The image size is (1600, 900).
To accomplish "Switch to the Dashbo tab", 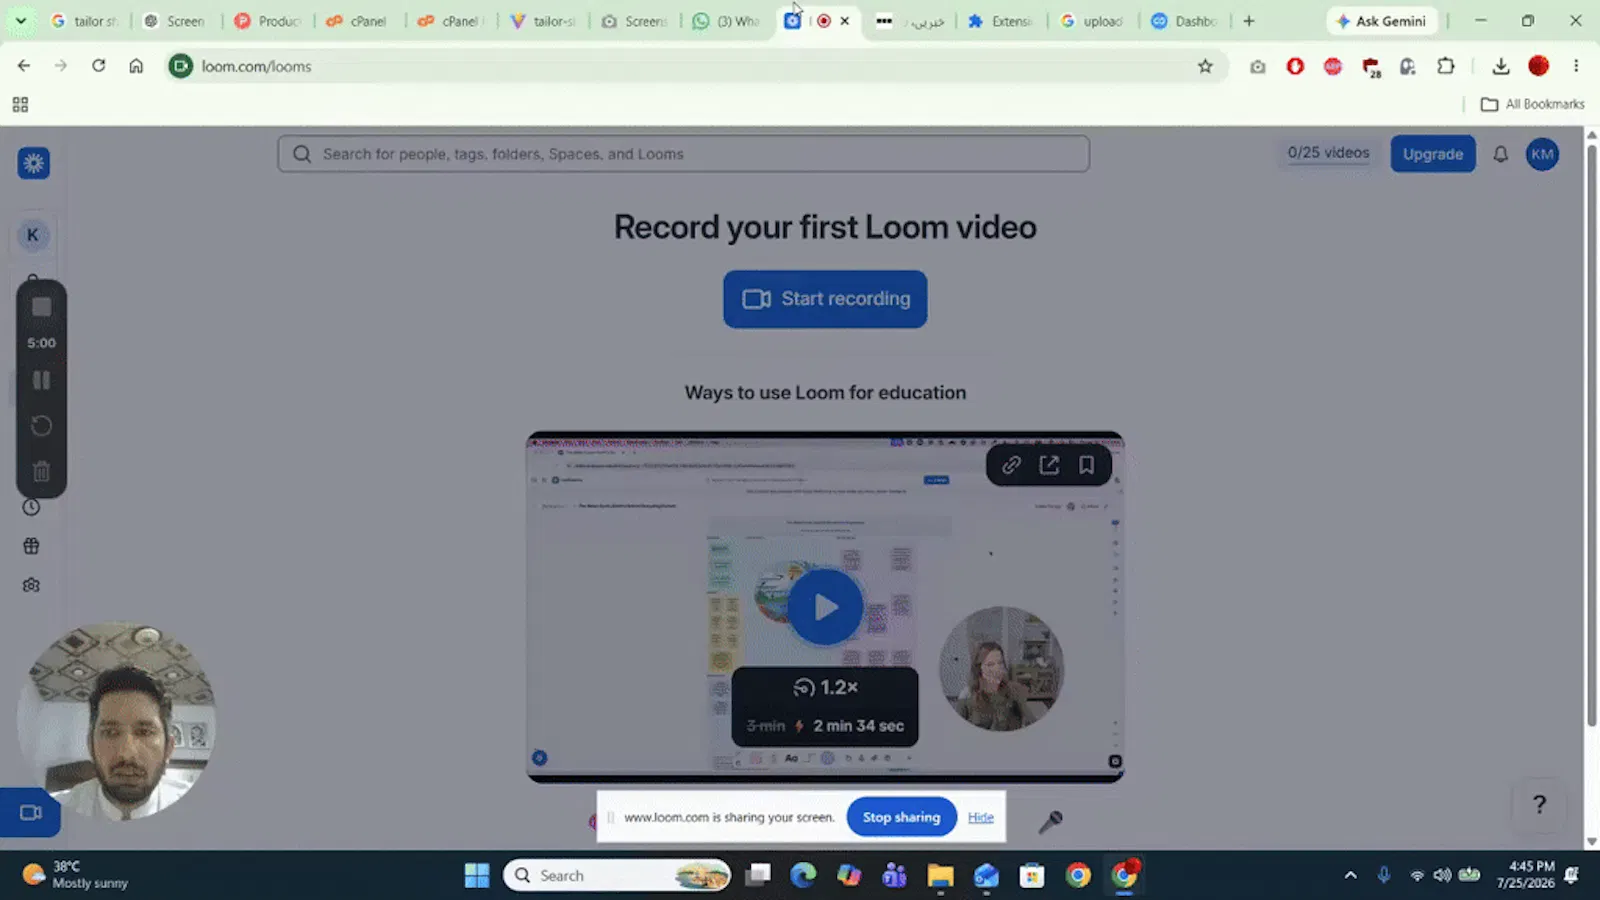I will [x=1185, y=21].
